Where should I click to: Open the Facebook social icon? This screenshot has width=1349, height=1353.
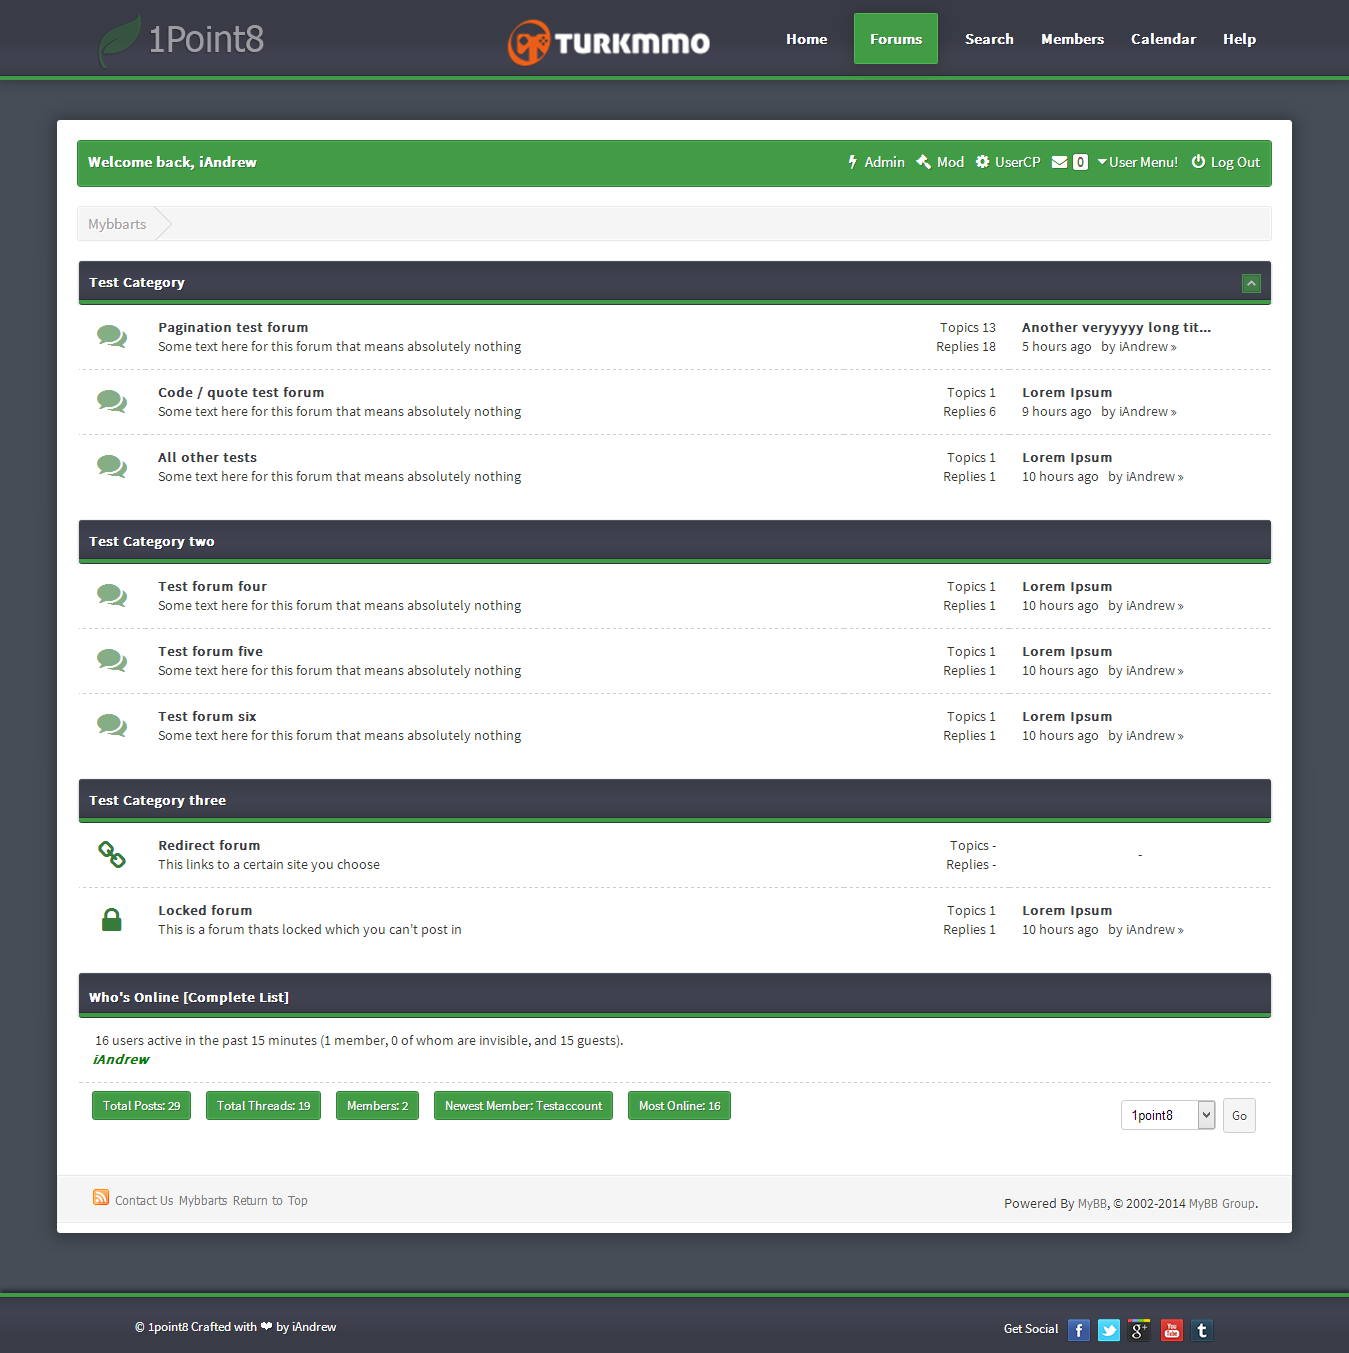[1079, 1330]
